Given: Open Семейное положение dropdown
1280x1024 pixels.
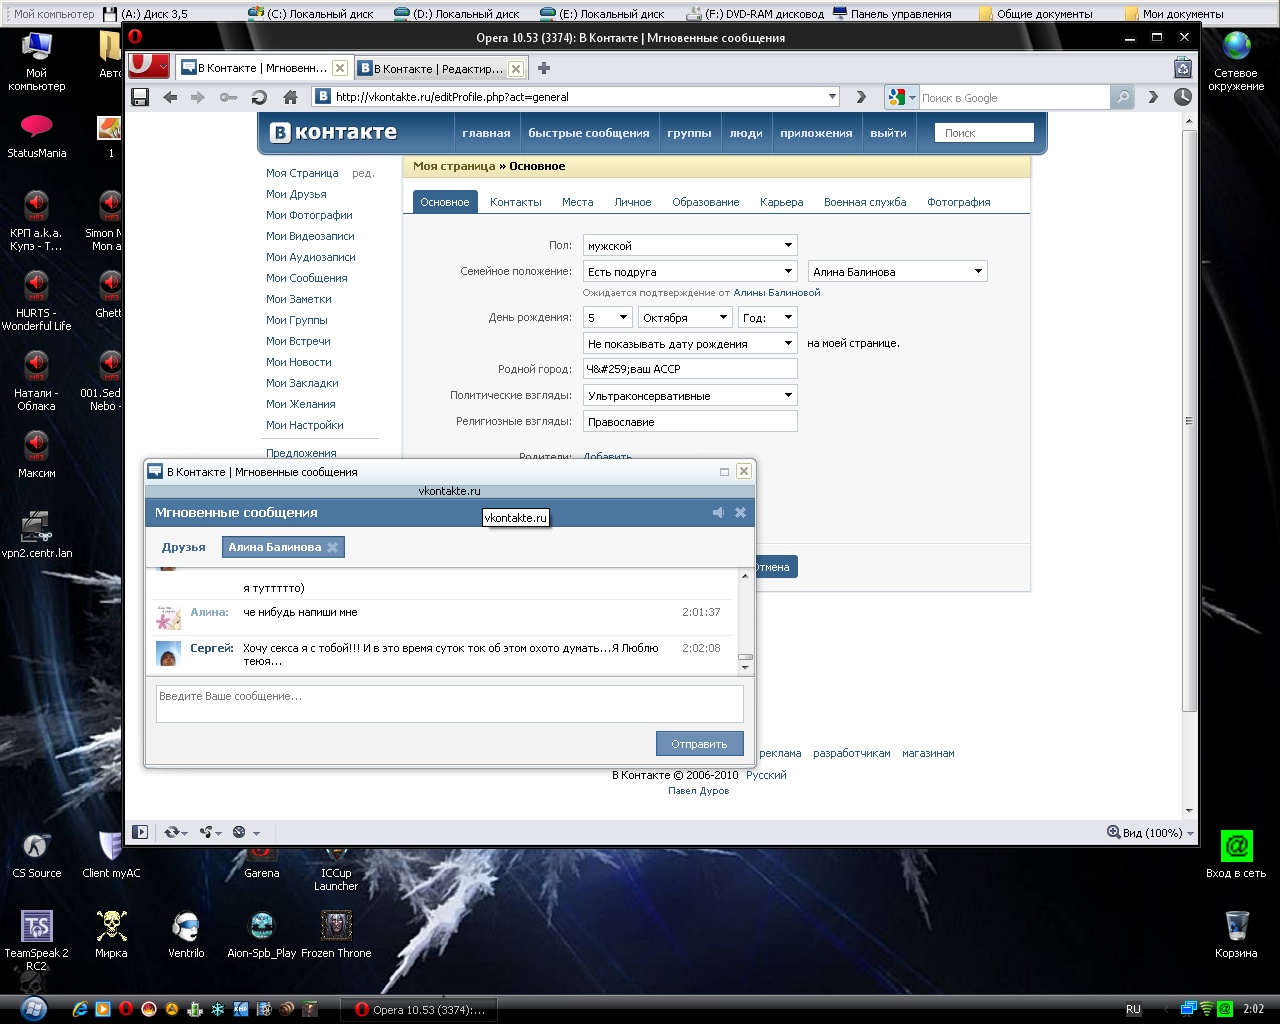Looking at the screenshot, I should click(690, 271).
